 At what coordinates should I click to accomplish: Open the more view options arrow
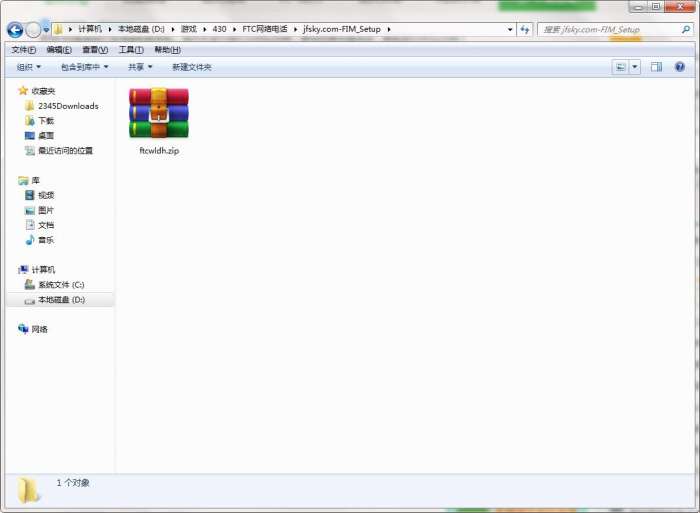[634, 67]
